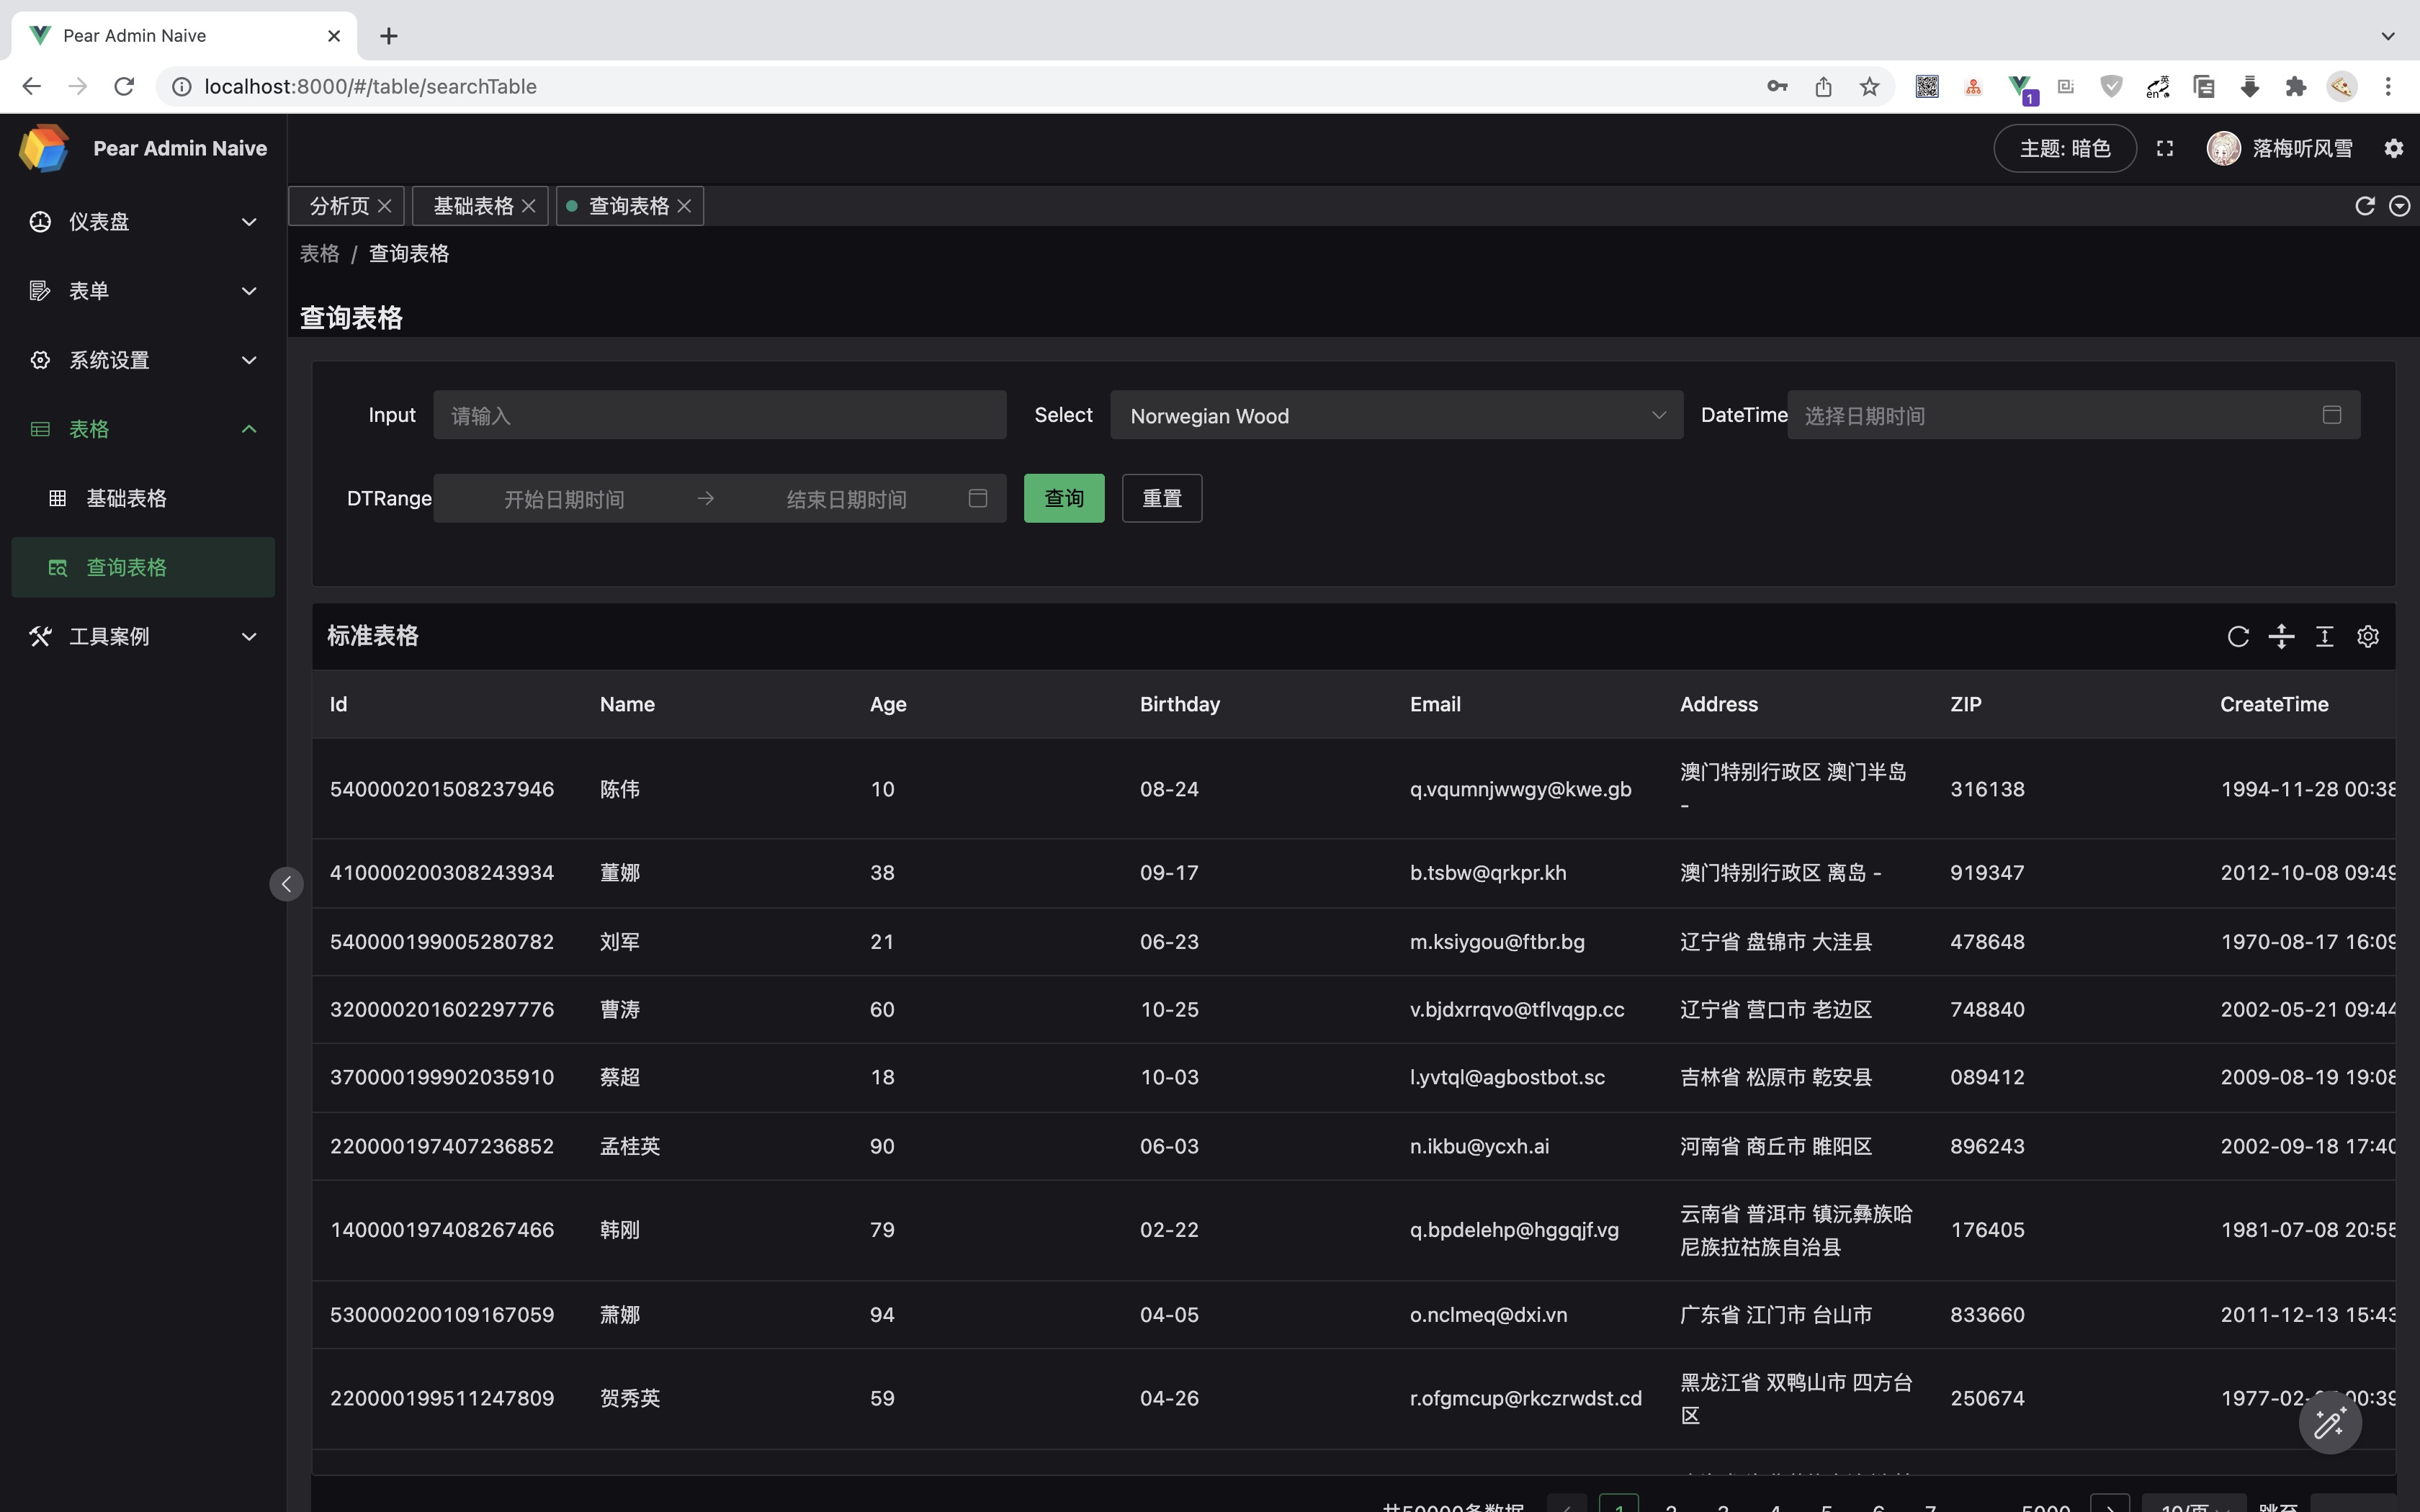The height and width of the screenshot is (1512, 2420).
Task: Click the green 查询 button
Action: [1063, 499]
